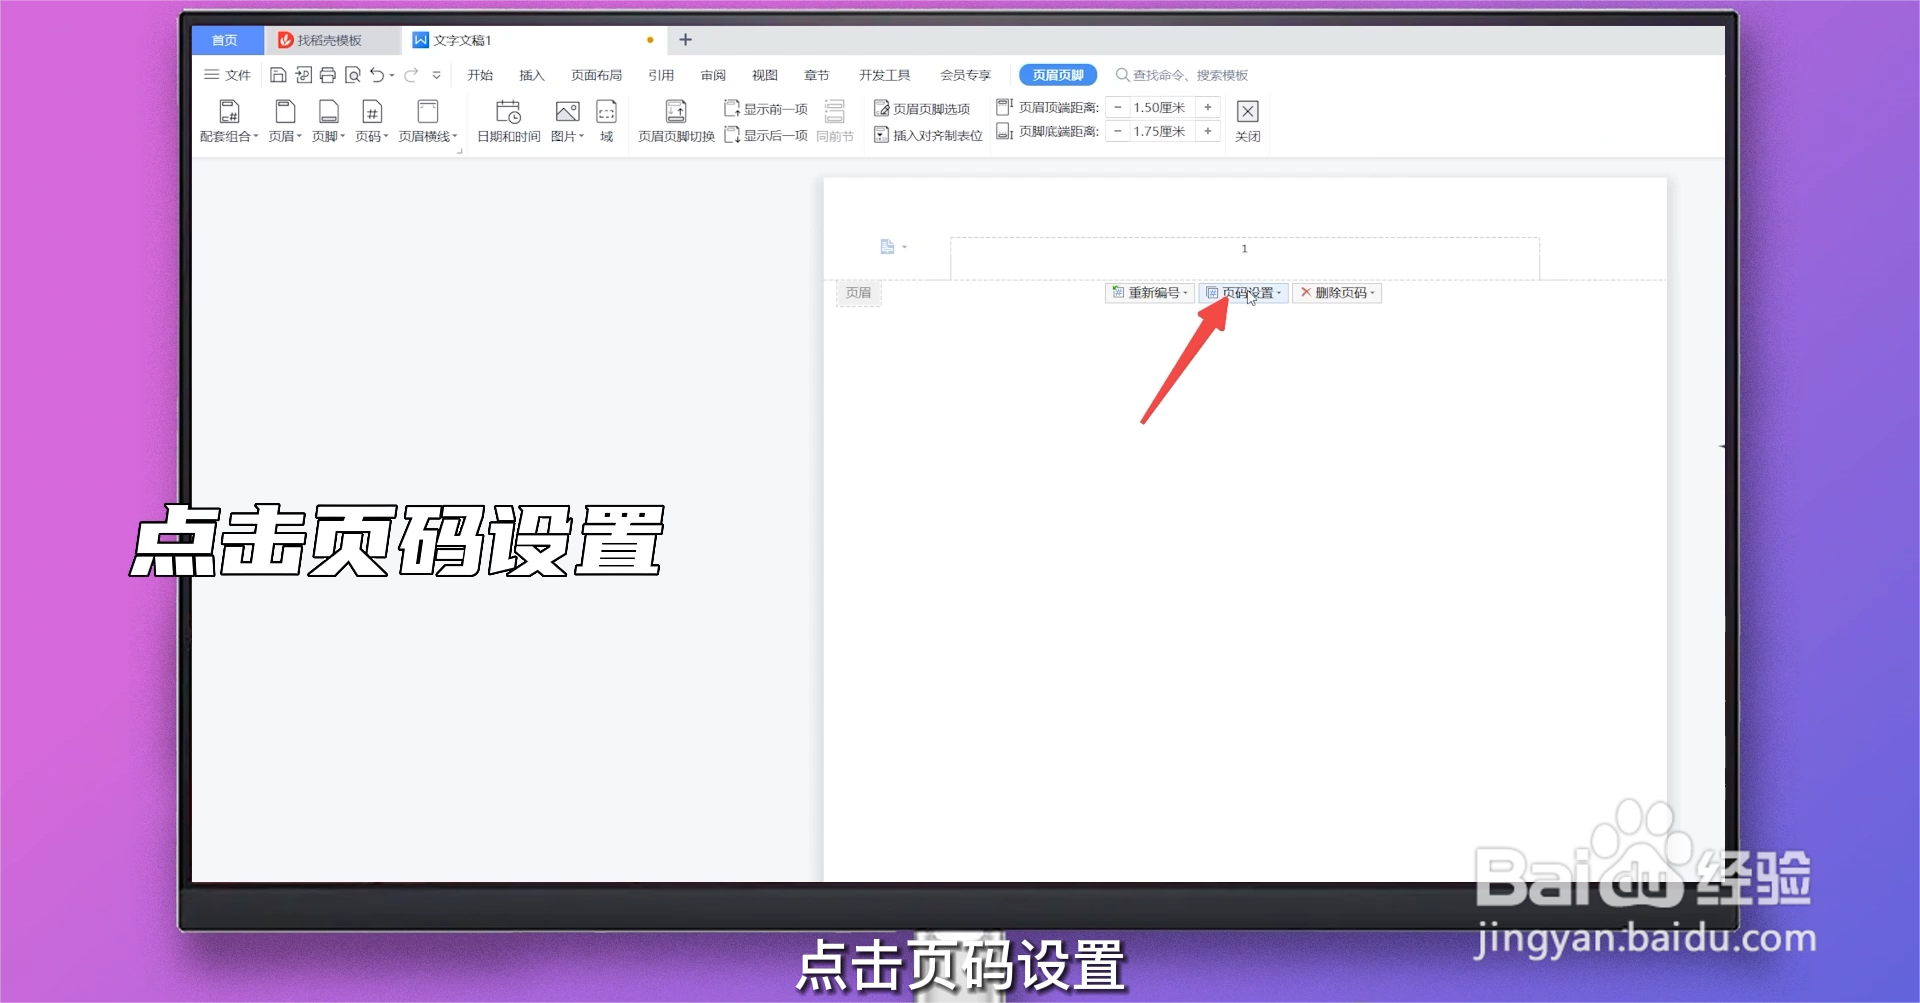Switch to the 开始 ribbon tab

tap(480, 75)
